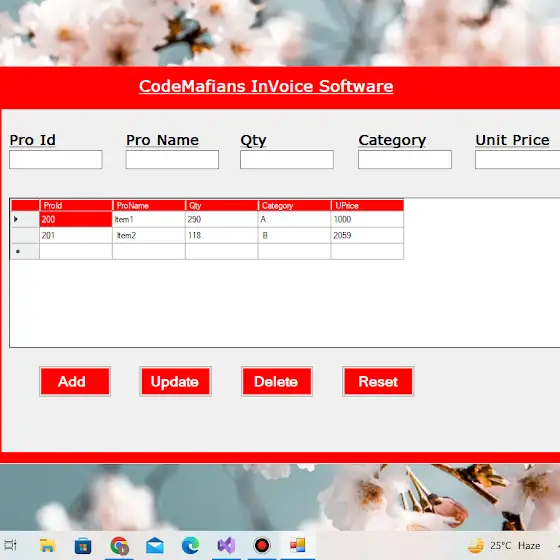560x560 pixels.
Task: Click the Update button
Action: [x=175, y=381]
